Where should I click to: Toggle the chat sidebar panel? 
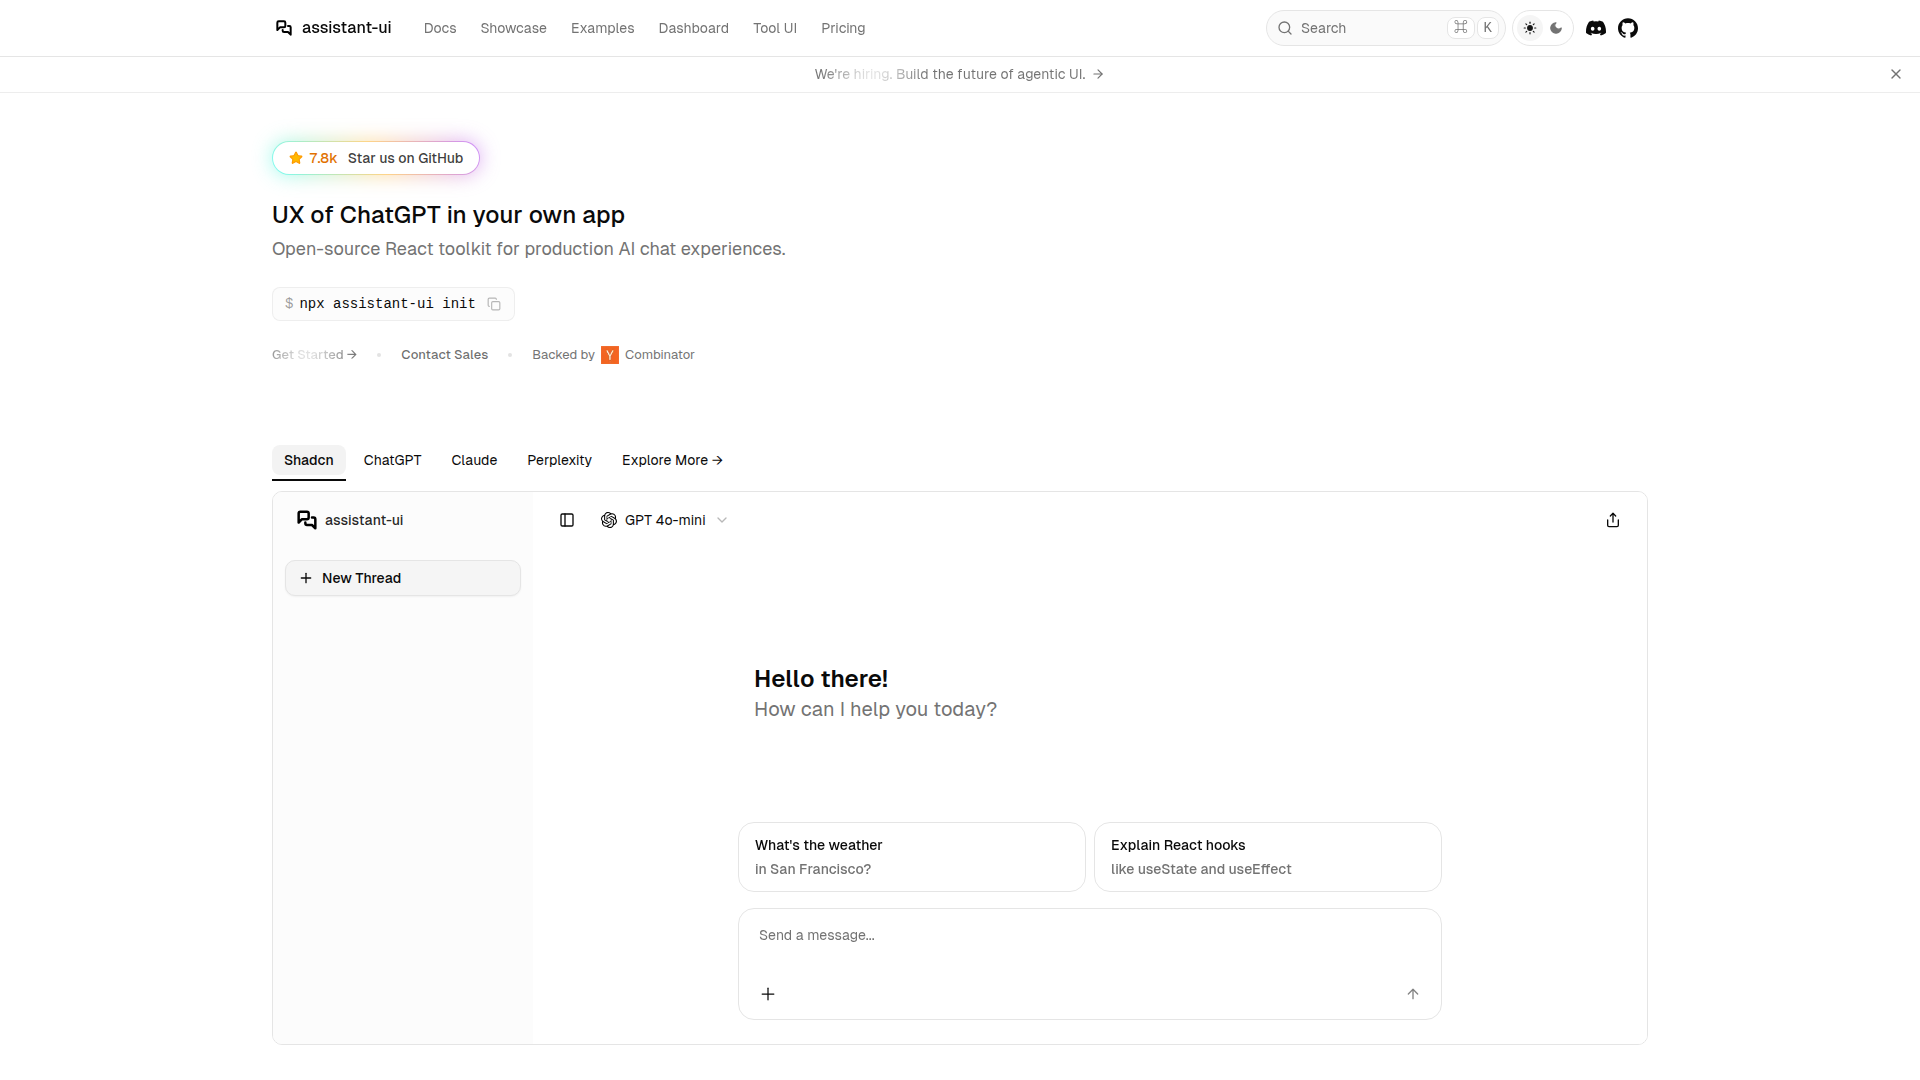click(x=567, y=520)
